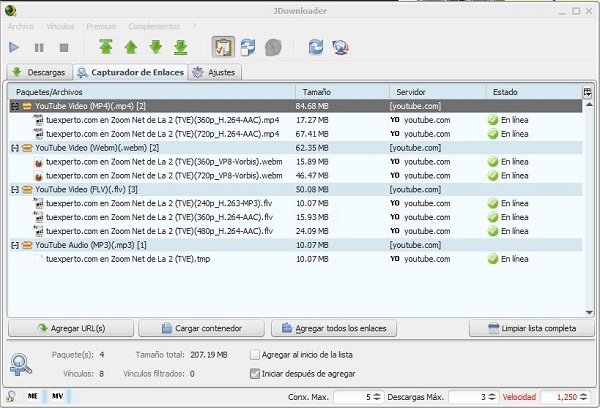Switch to the Descargas tab

pos(39,73)
